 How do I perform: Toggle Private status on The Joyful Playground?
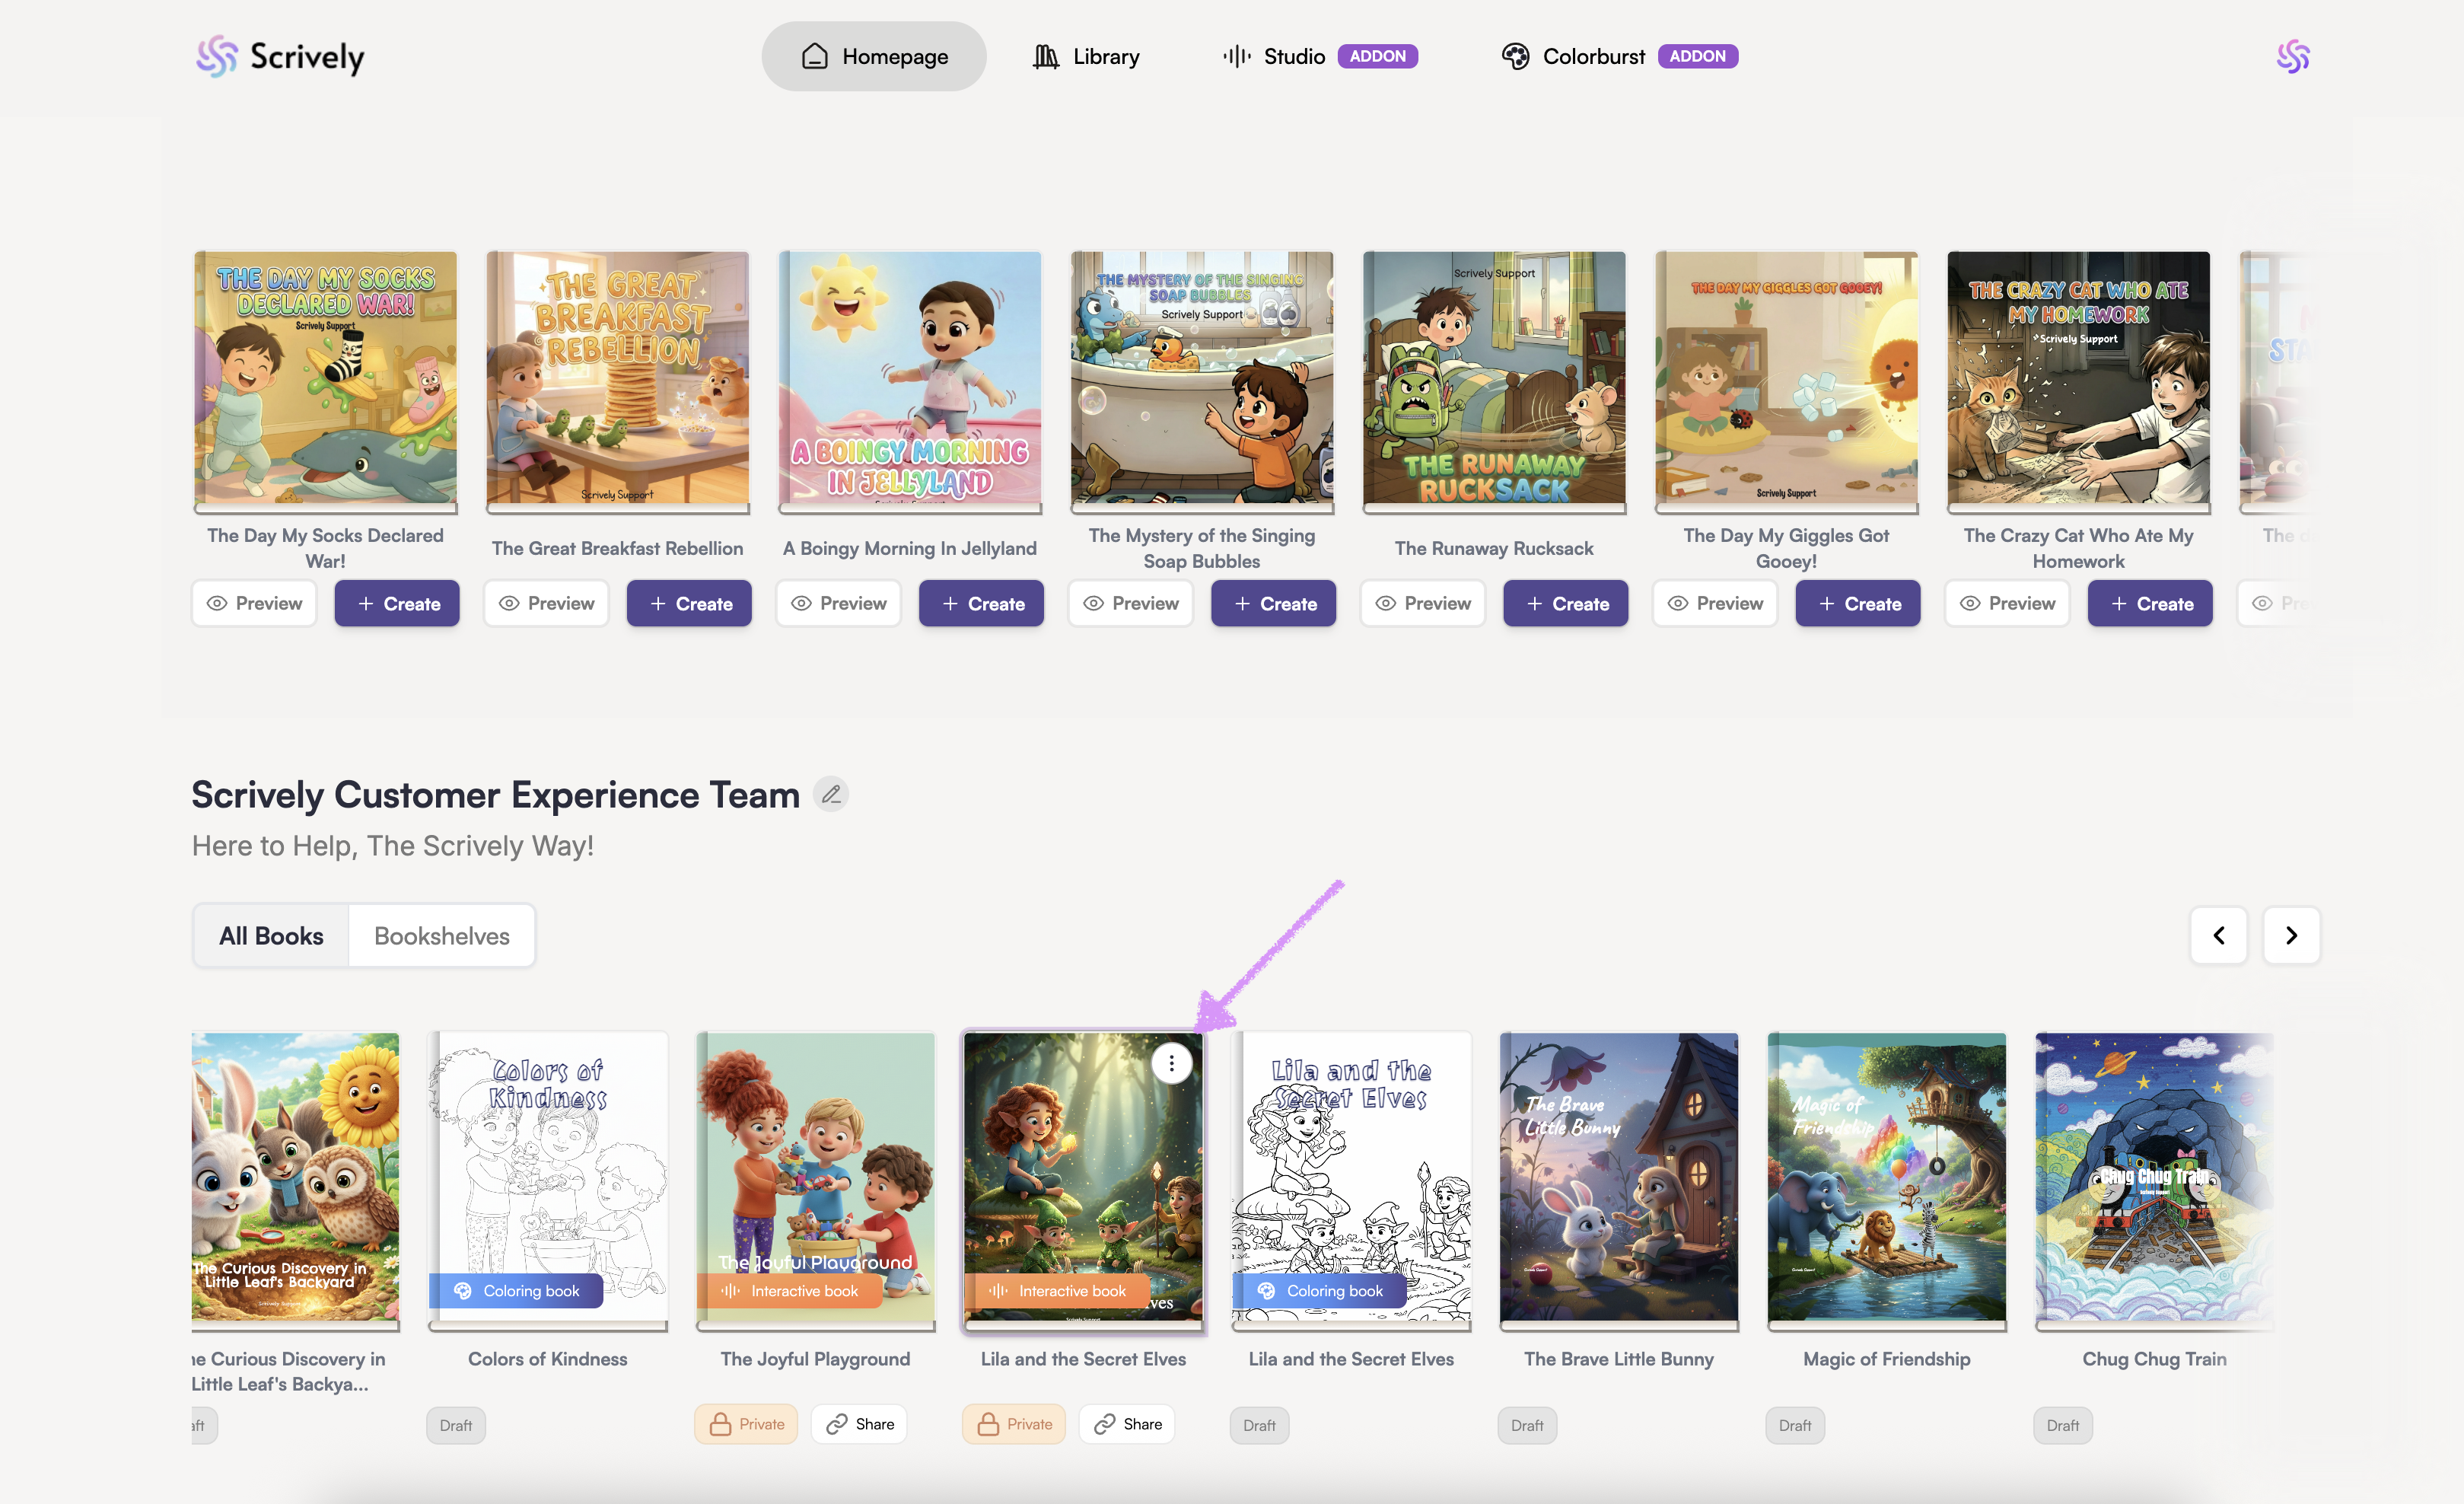click(x=746, y=1424)
